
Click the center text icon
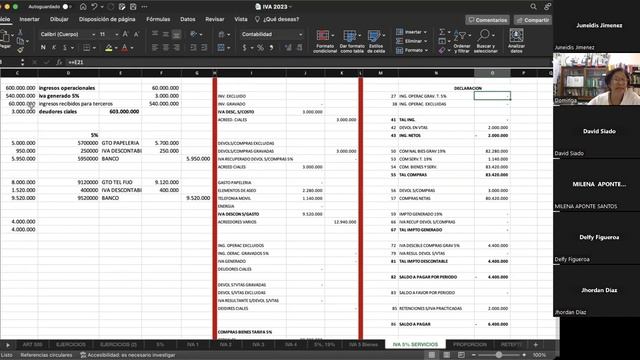165,48
